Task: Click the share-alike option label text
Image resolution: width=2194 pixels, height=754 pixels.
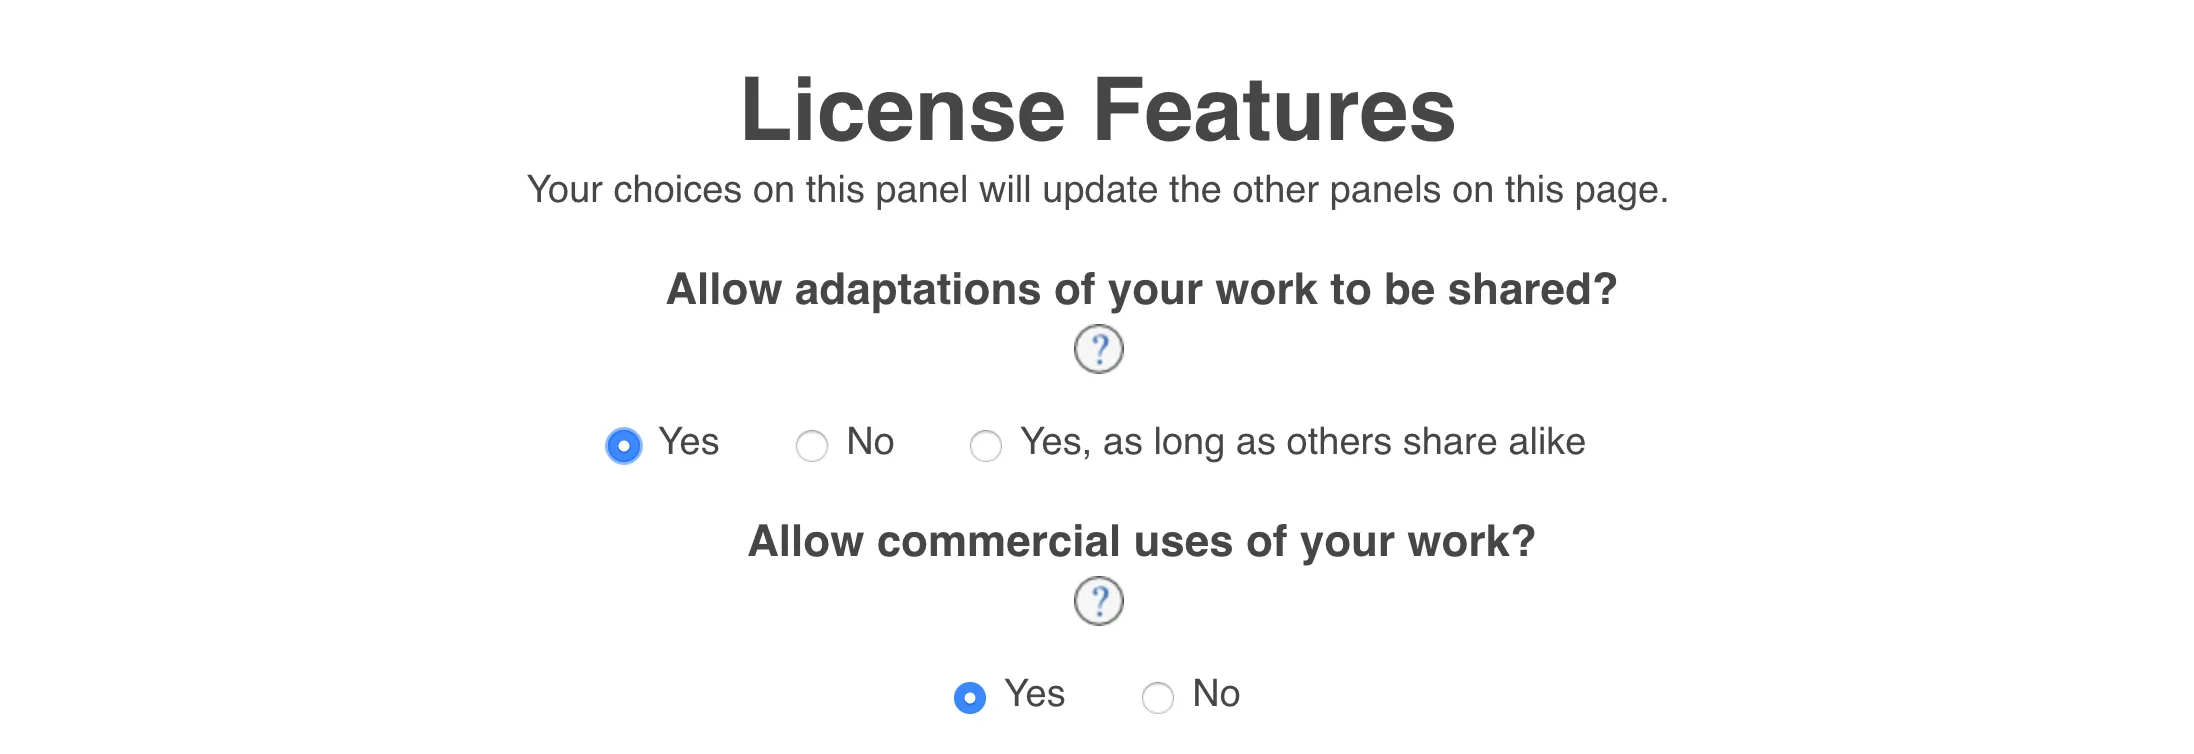Action: 1300,441
